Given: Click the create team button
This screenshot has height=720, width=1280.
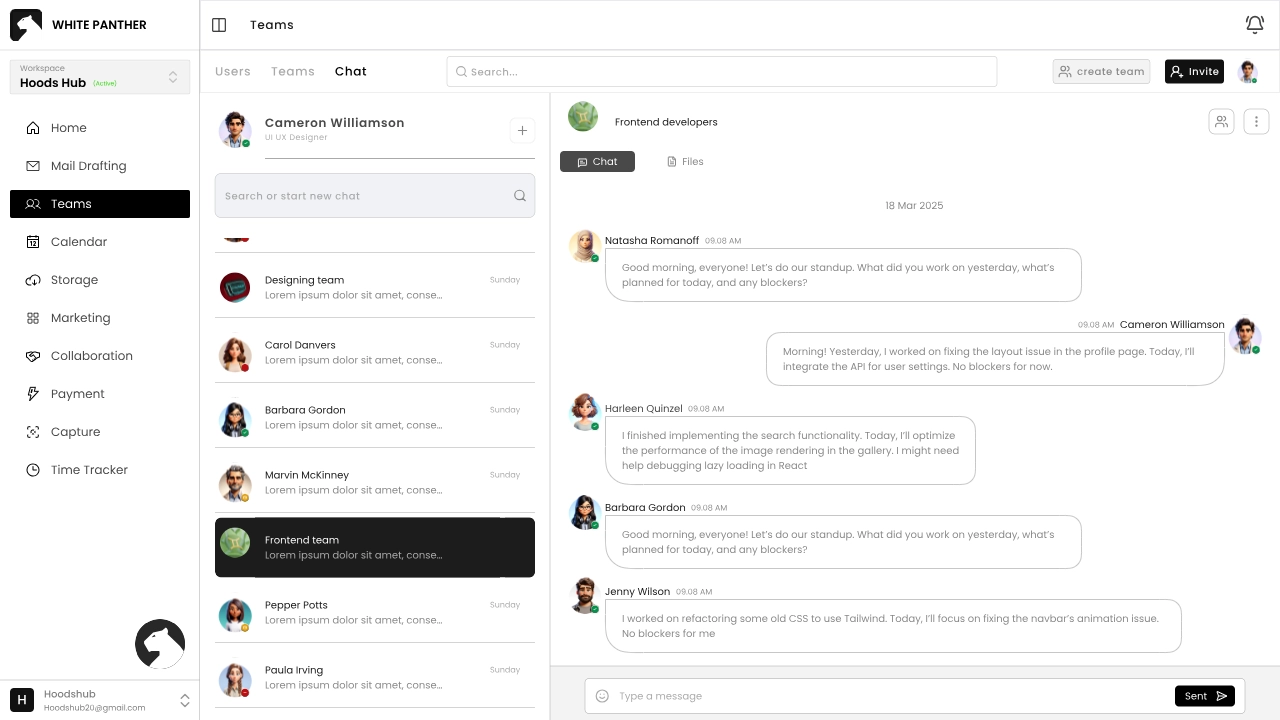Looking at the screenshot, I should 1101,72.
